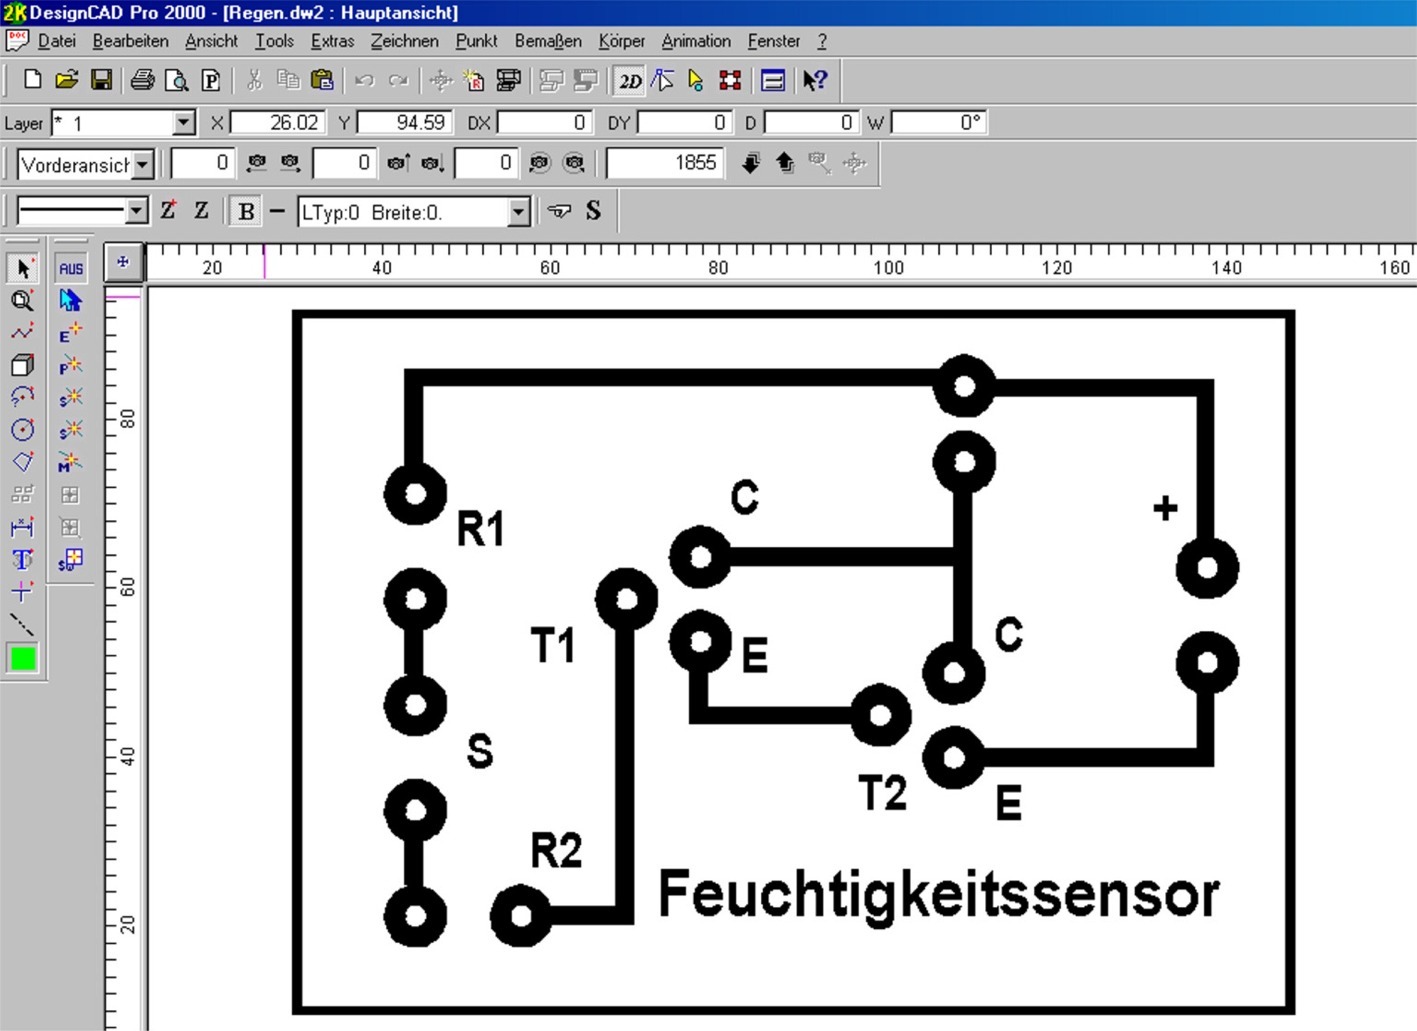Open the Animation menu
This screenshot has width=1417, height=1031.
coord(696,41)
